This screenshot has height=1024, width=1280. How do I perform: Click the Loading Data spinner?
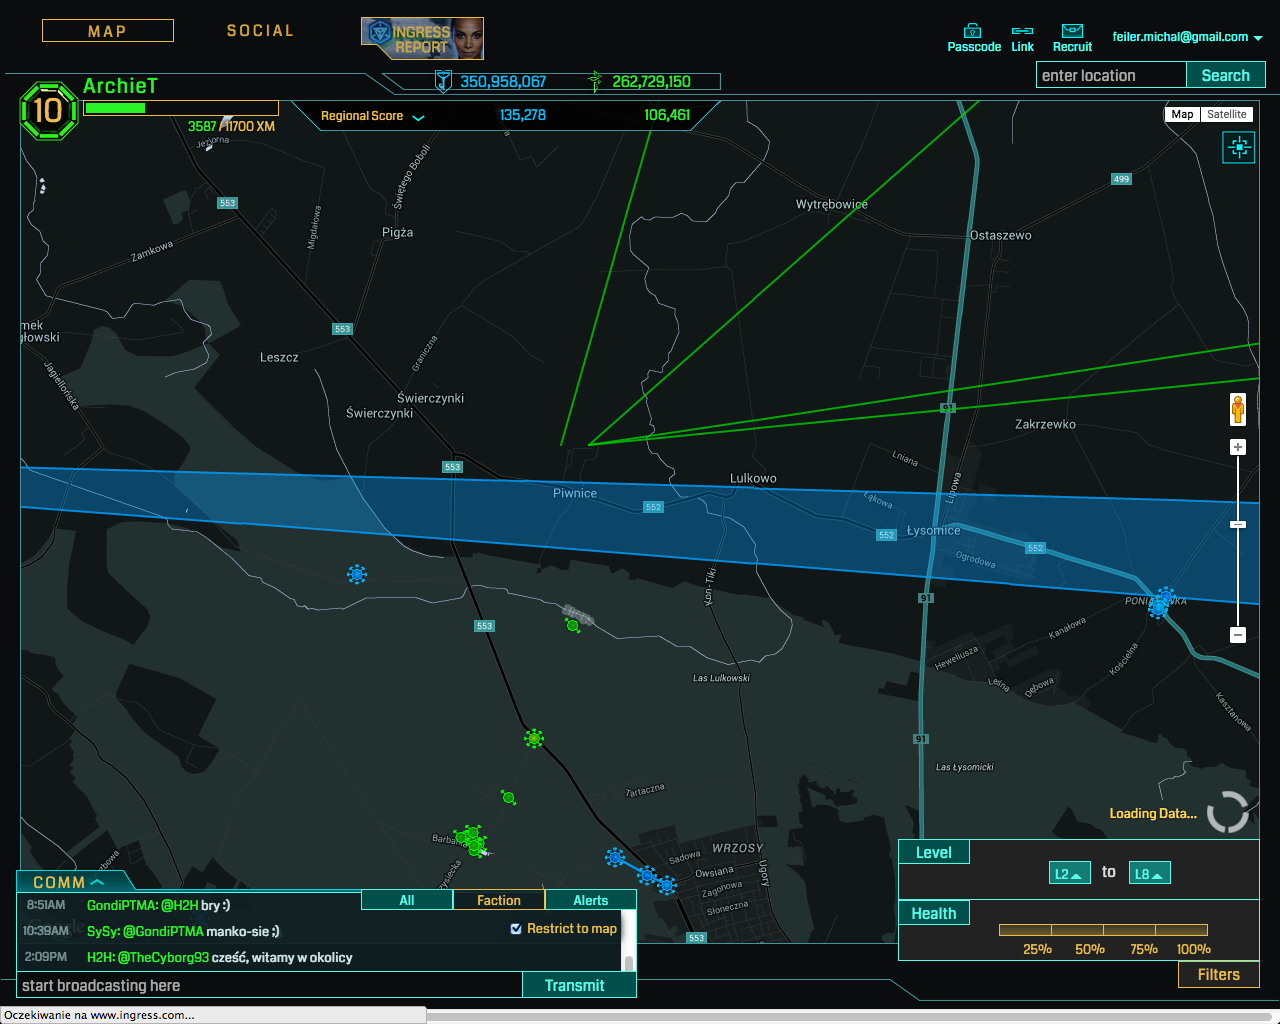1227,812
